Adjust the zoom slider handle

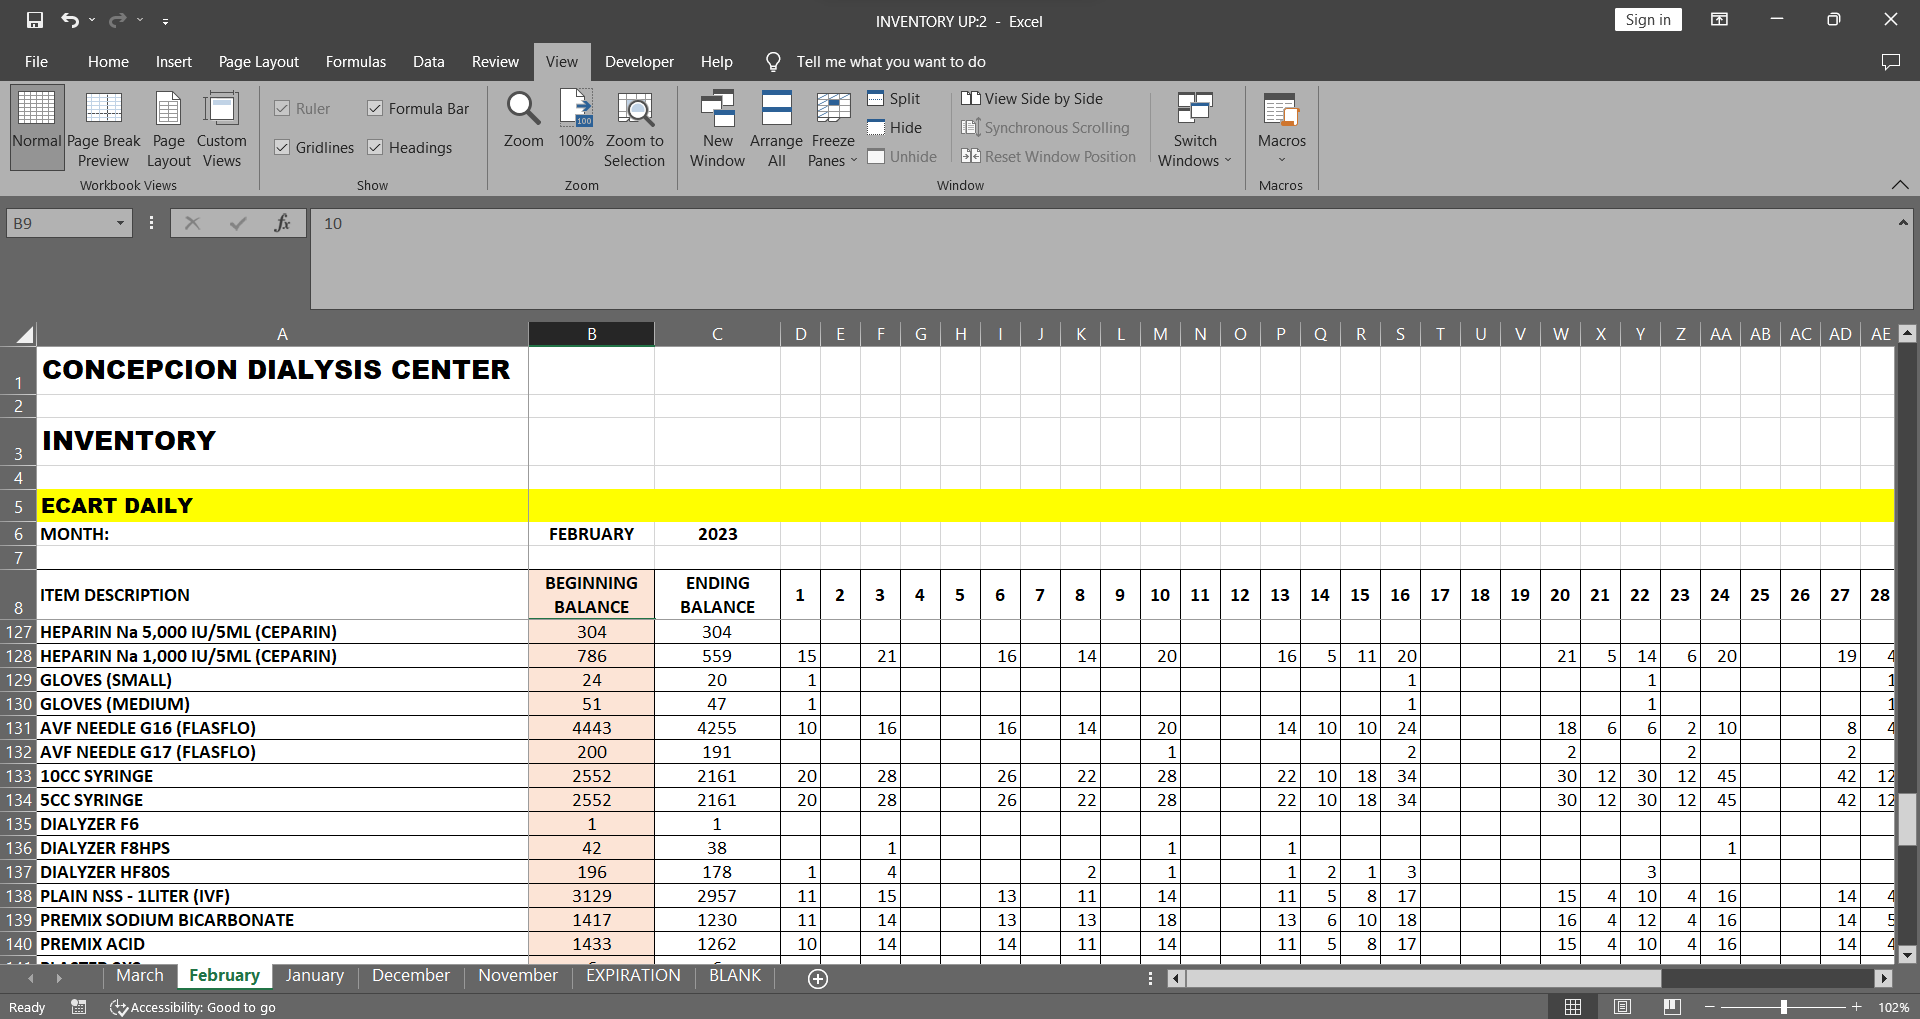(x=1784, y=1007)
